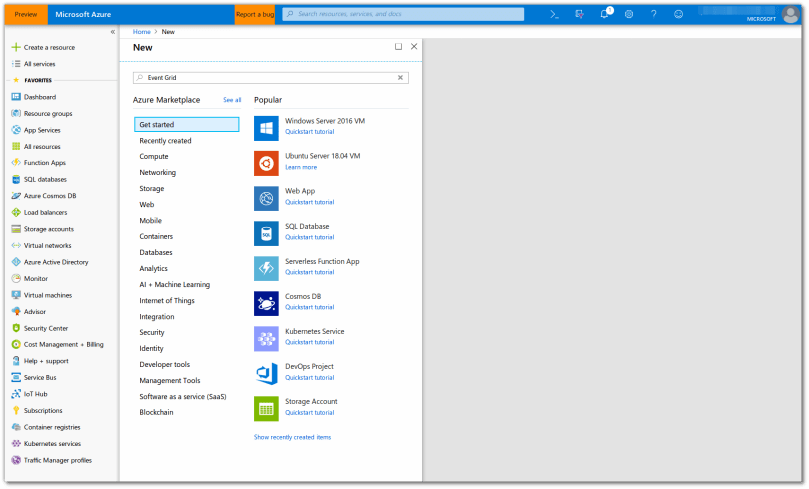This screenshot has width=809, height=489.
Task: Click the Windows Server 2016 VM icon
Action: [x=266, y=127]
